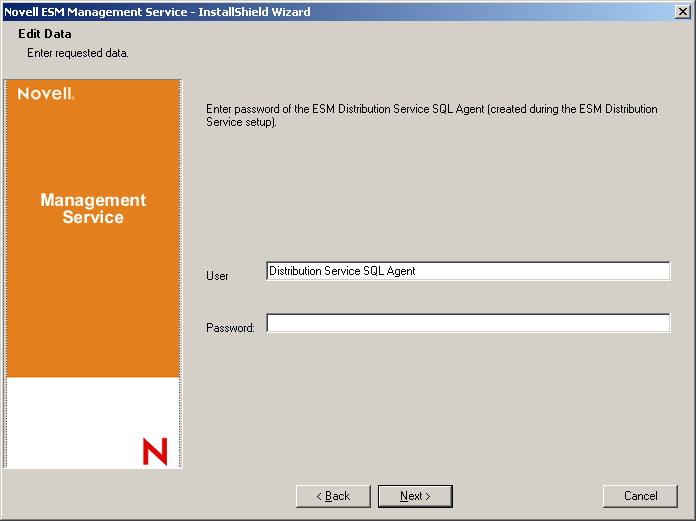Click the separator line above the wizard buttons
This screenshot has width=696, height=521.
click(348, 474)
